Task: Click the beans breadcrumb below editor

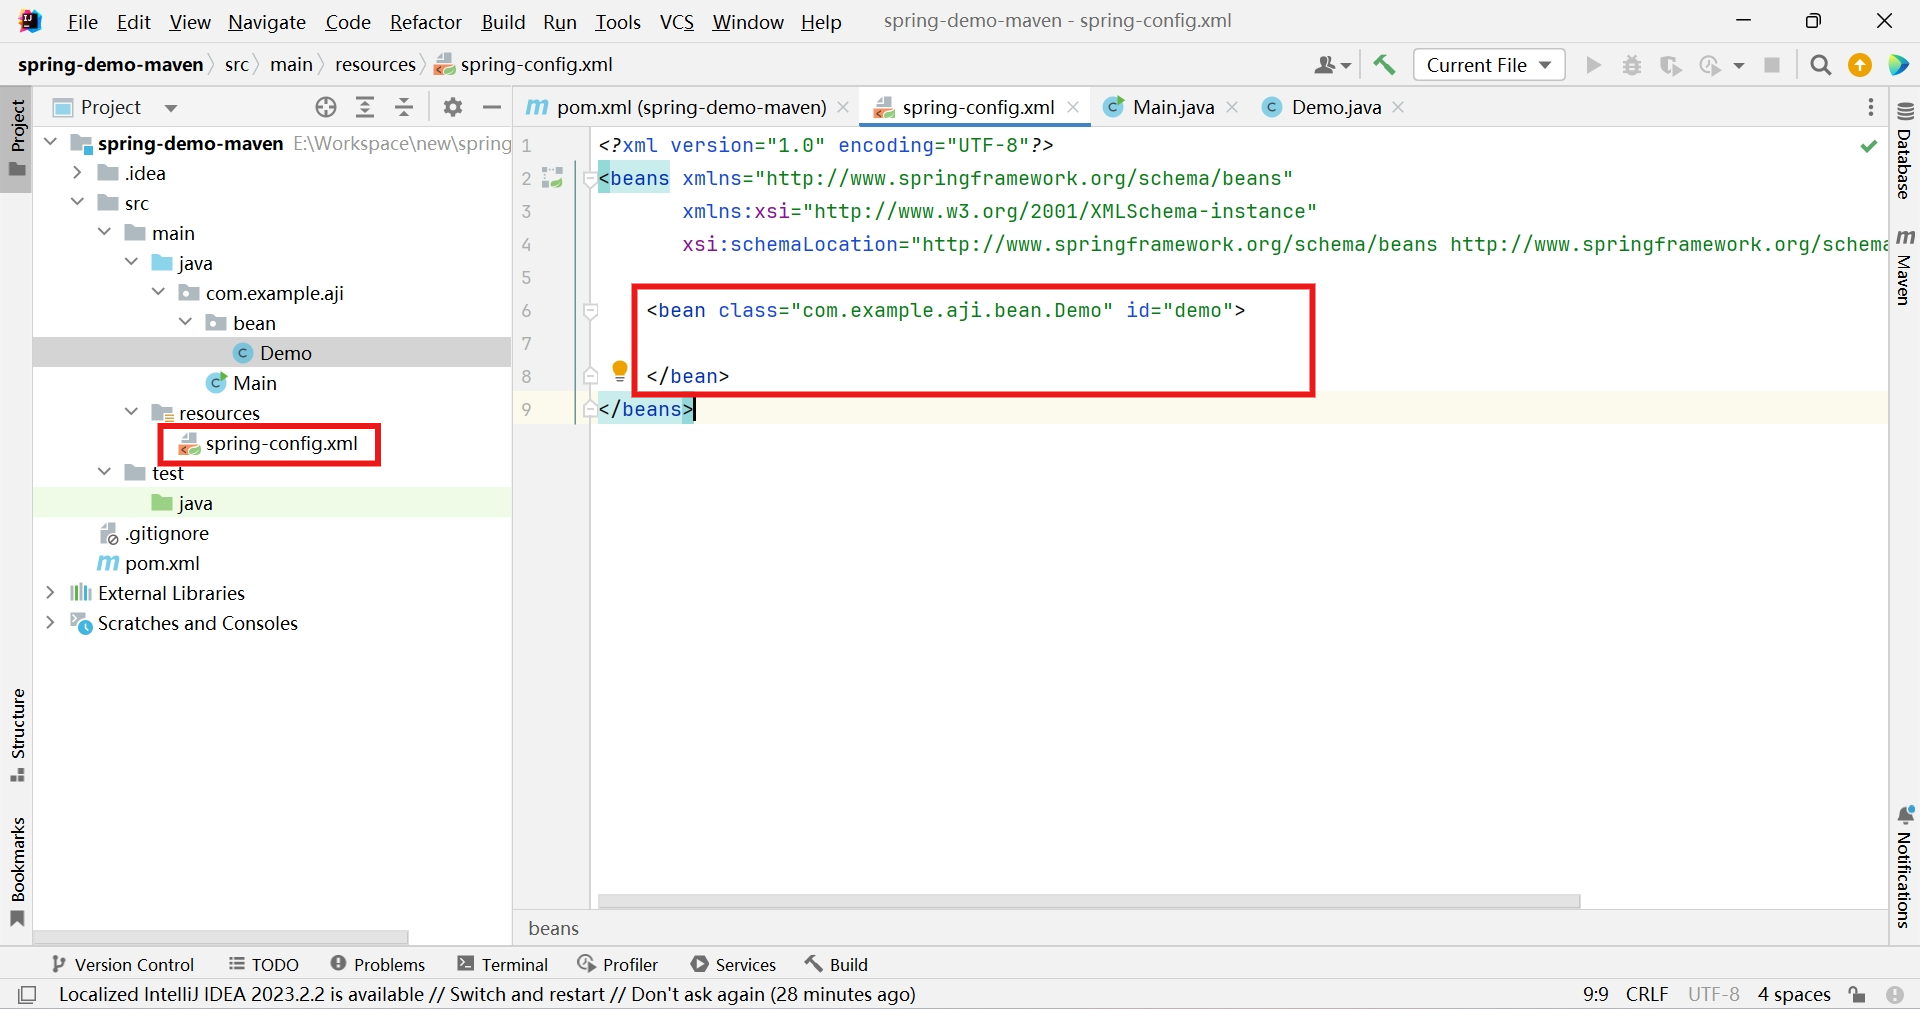Action: click(553, 928)
